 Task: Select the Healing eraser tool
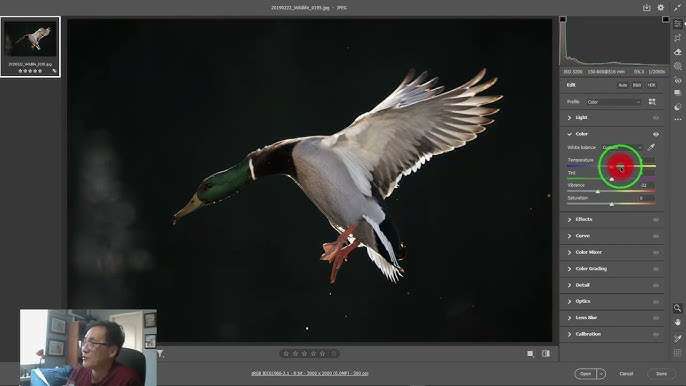tap(678, 52)
